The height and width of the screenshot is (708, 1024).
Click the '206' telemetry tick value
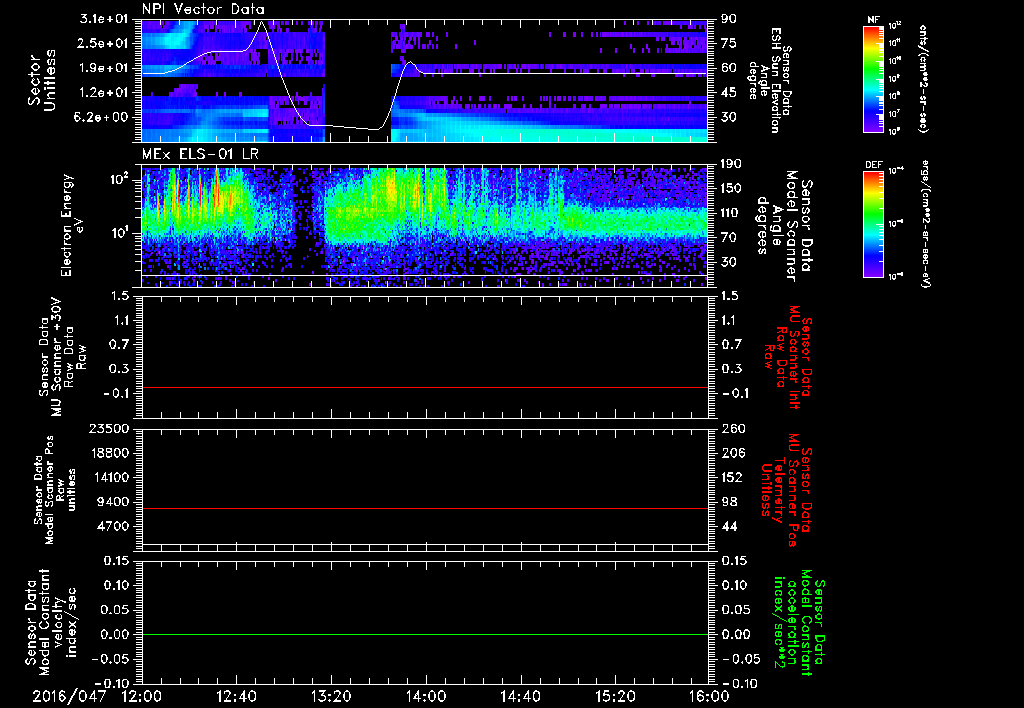click(x=732, y=453)
